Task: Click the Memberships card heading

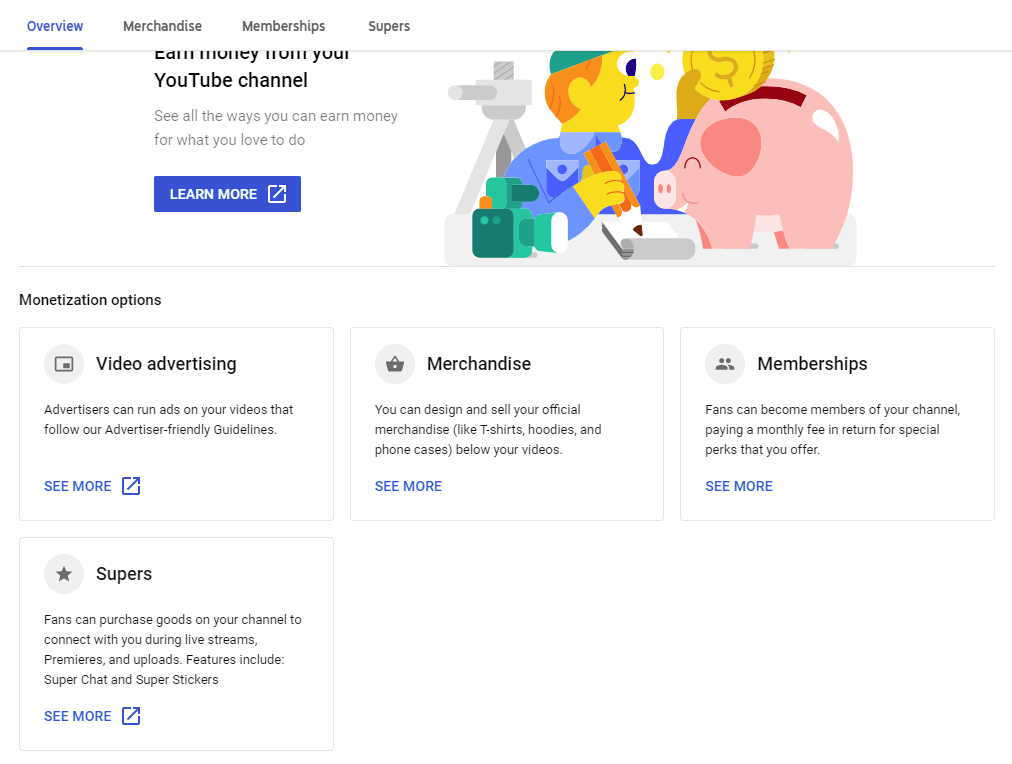Action: pos(813,364)
